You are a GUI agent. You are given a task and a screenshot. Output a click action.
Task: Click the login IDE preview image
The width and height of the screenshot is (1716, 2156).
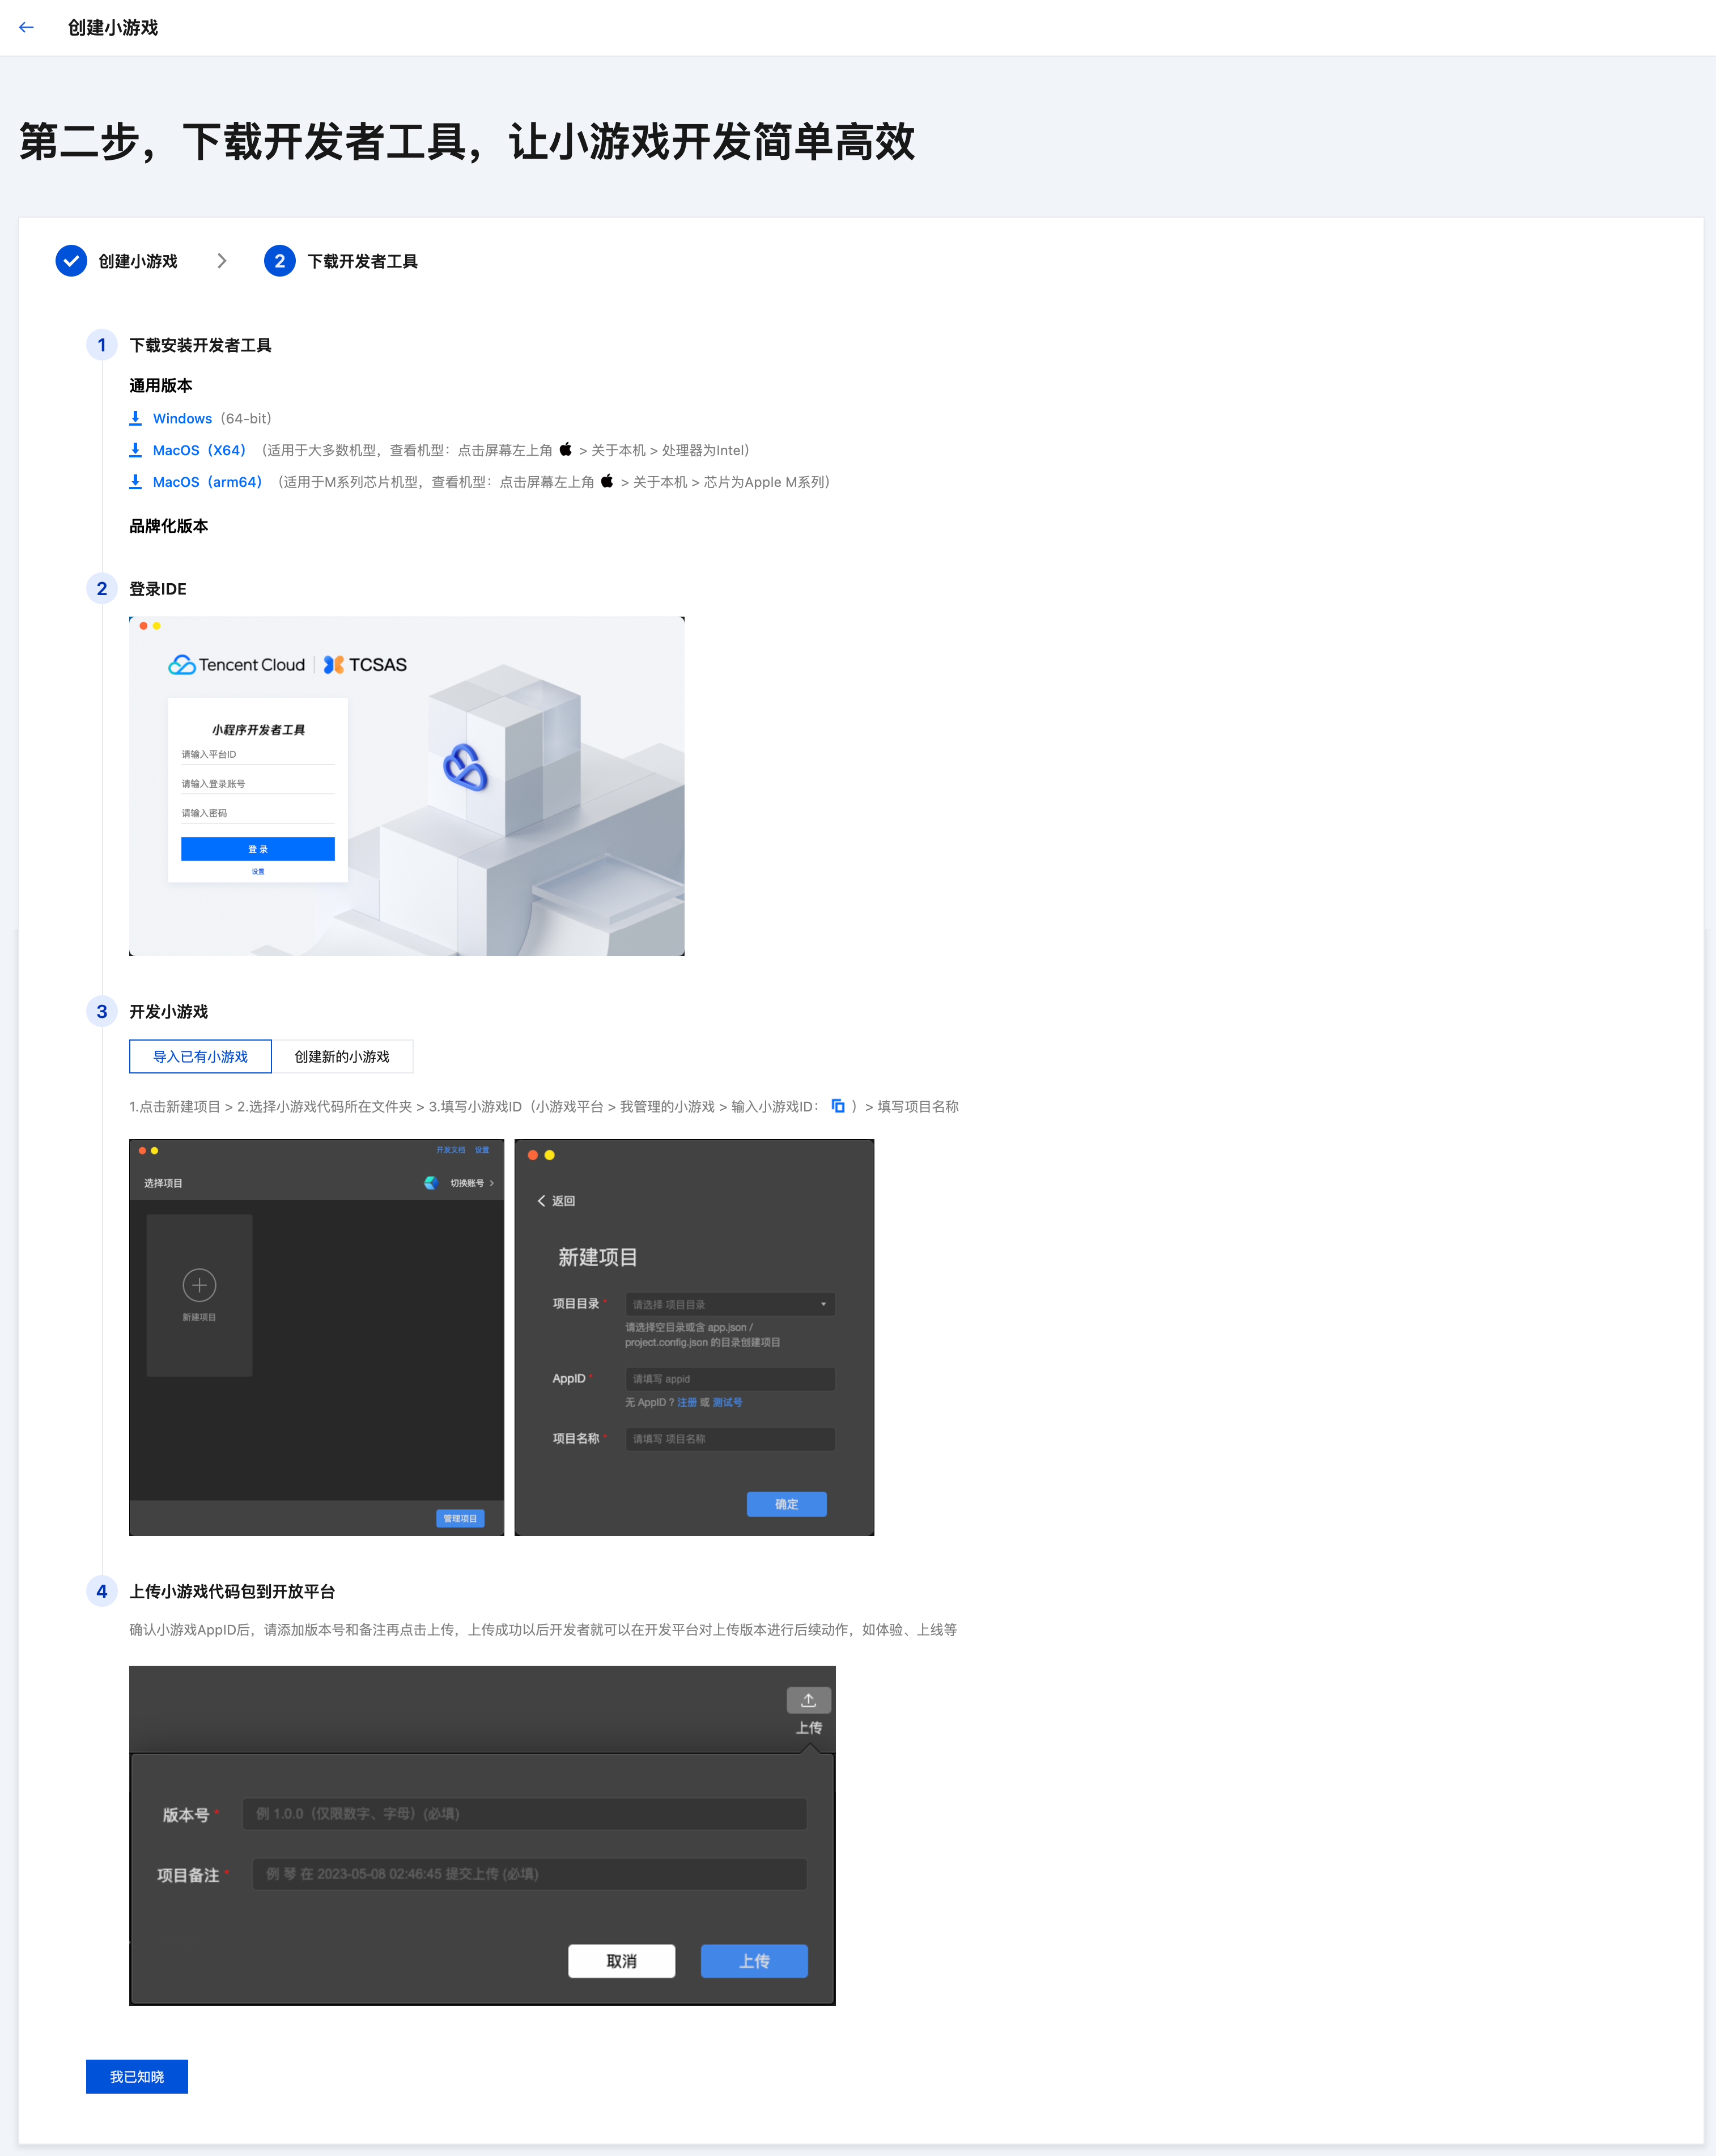click(406, 786)
